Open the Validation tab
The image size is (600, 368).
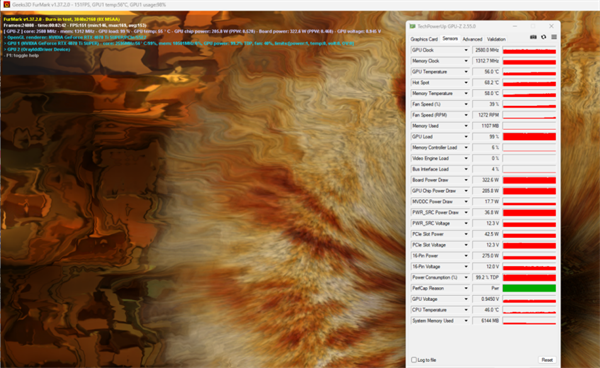click(496, 39)
